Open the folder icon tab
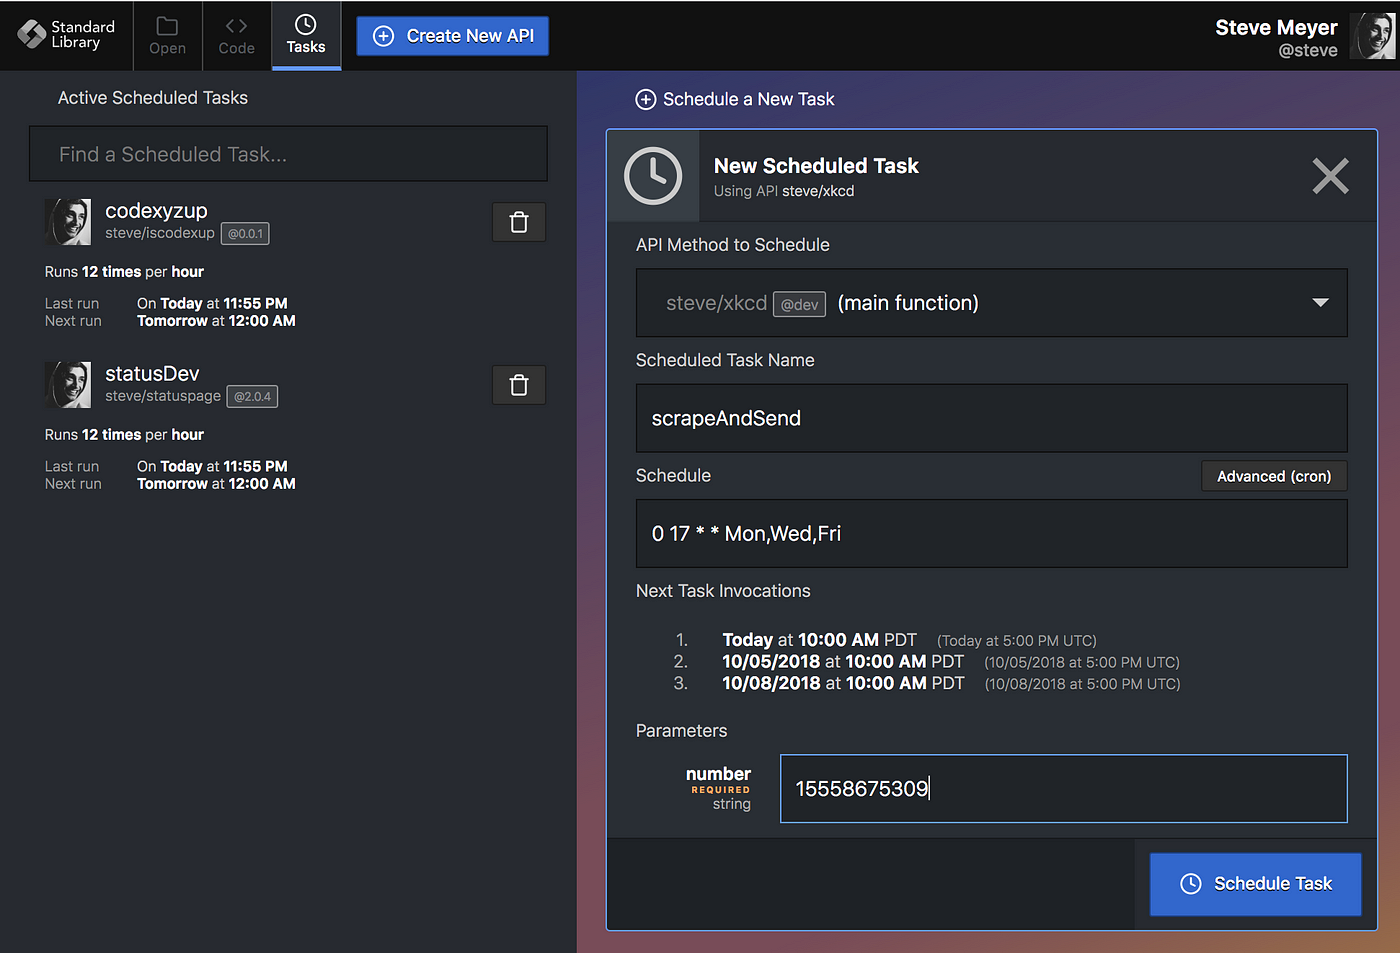The width and height of the screenshot is (1400, 953). coord(167,36)
